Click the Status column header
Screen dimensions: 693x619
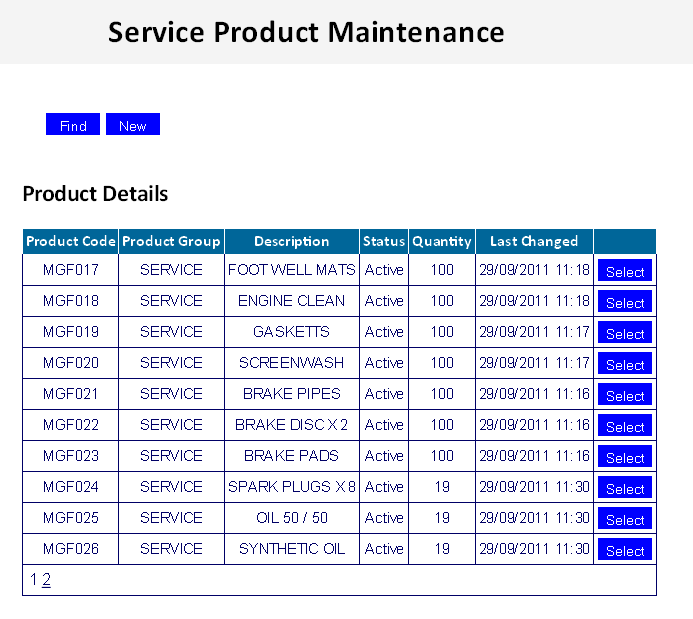click(x=384, y=241)
